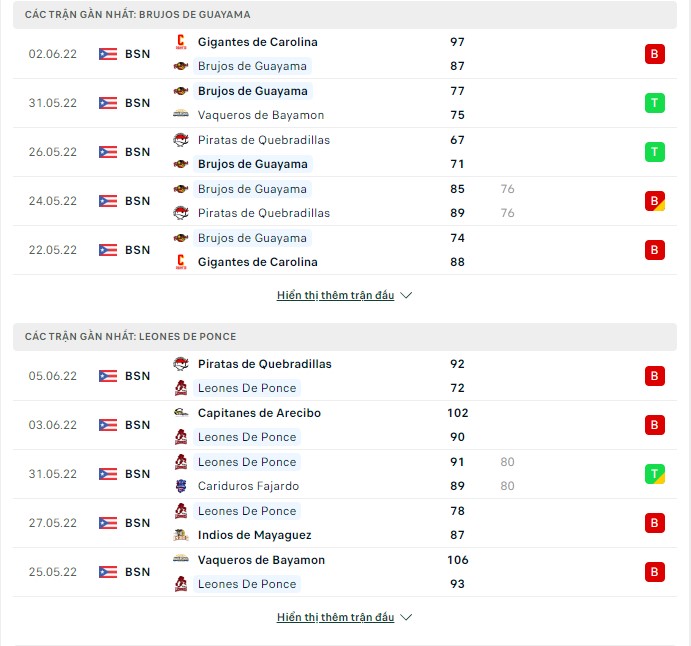Click half-yellow B badge for 24.05.22 match
Viewport: 691px width, 646px height.
[x=654, y=200]
